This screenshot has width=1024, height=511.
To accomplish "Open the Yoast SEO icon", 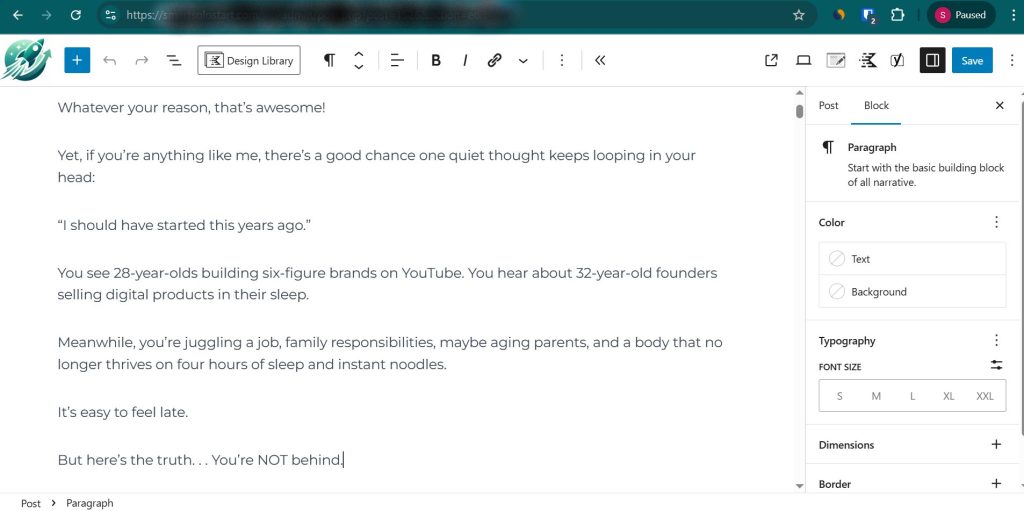I will [x=897, y=60].
